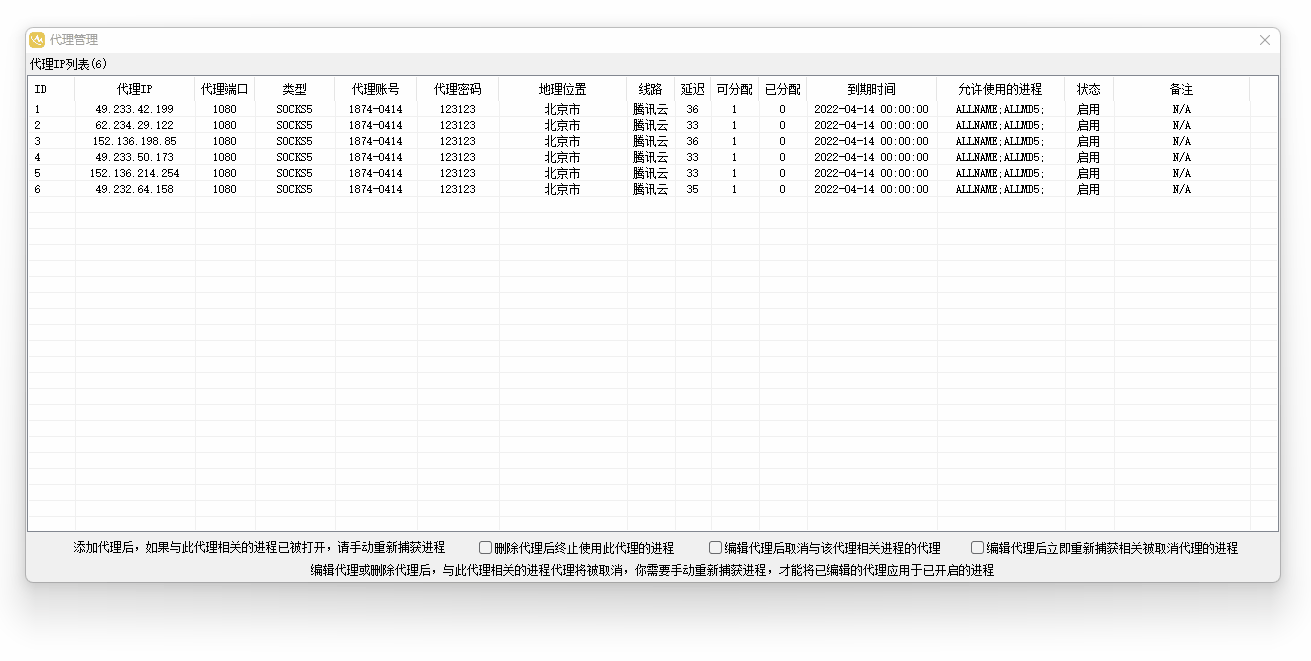
Task: Sort by the 线路 column header
Action: 651,89
